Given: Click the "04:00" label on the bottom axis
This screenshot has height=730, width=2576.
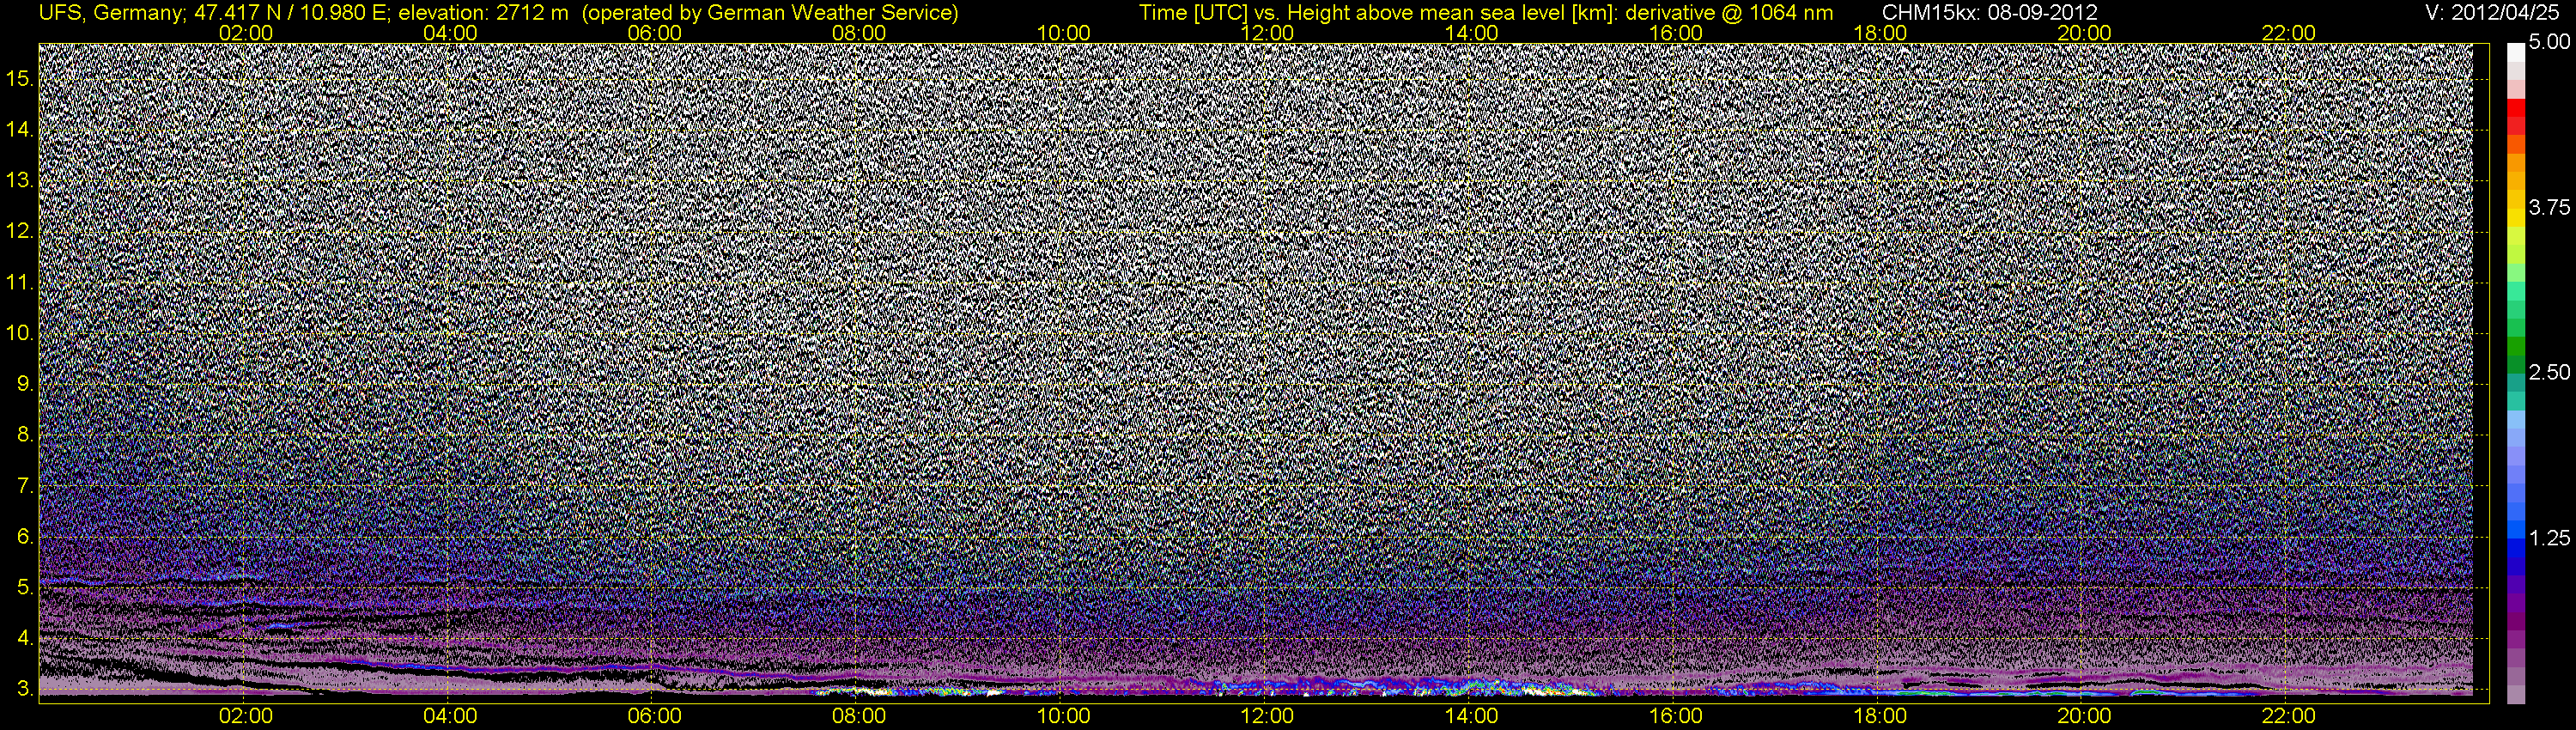Looking at the screenshot, I should [450, 716].
